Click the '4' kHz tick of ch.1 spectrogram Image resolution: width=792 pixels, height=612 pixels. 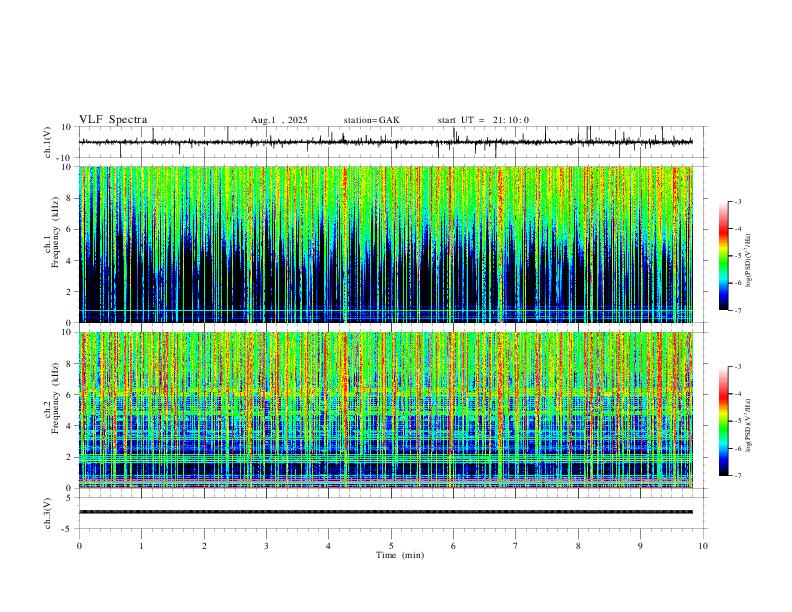[71, 261]
